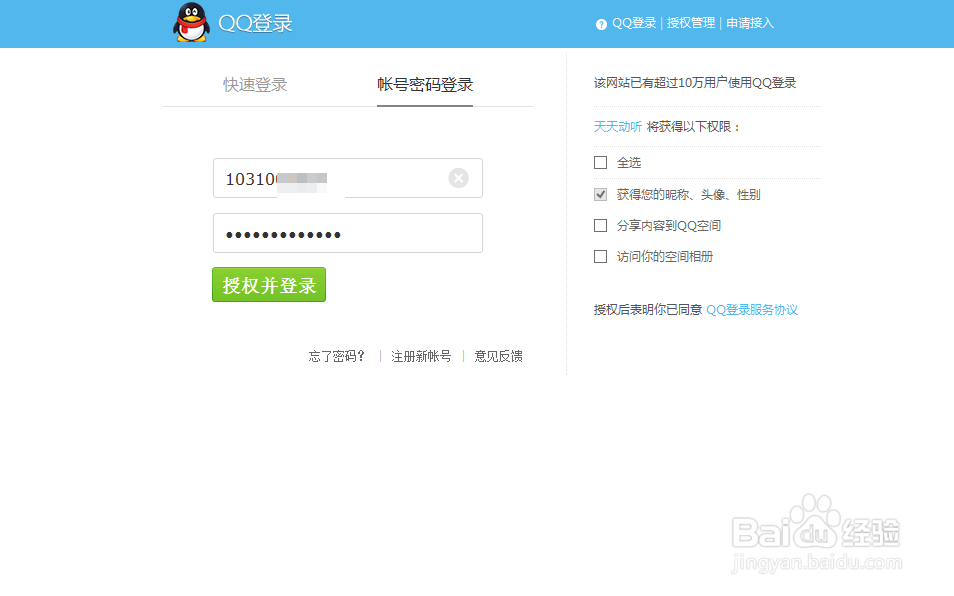Click the QQ account number input
This screenshot has width=954, height=596.
(347, 178)
